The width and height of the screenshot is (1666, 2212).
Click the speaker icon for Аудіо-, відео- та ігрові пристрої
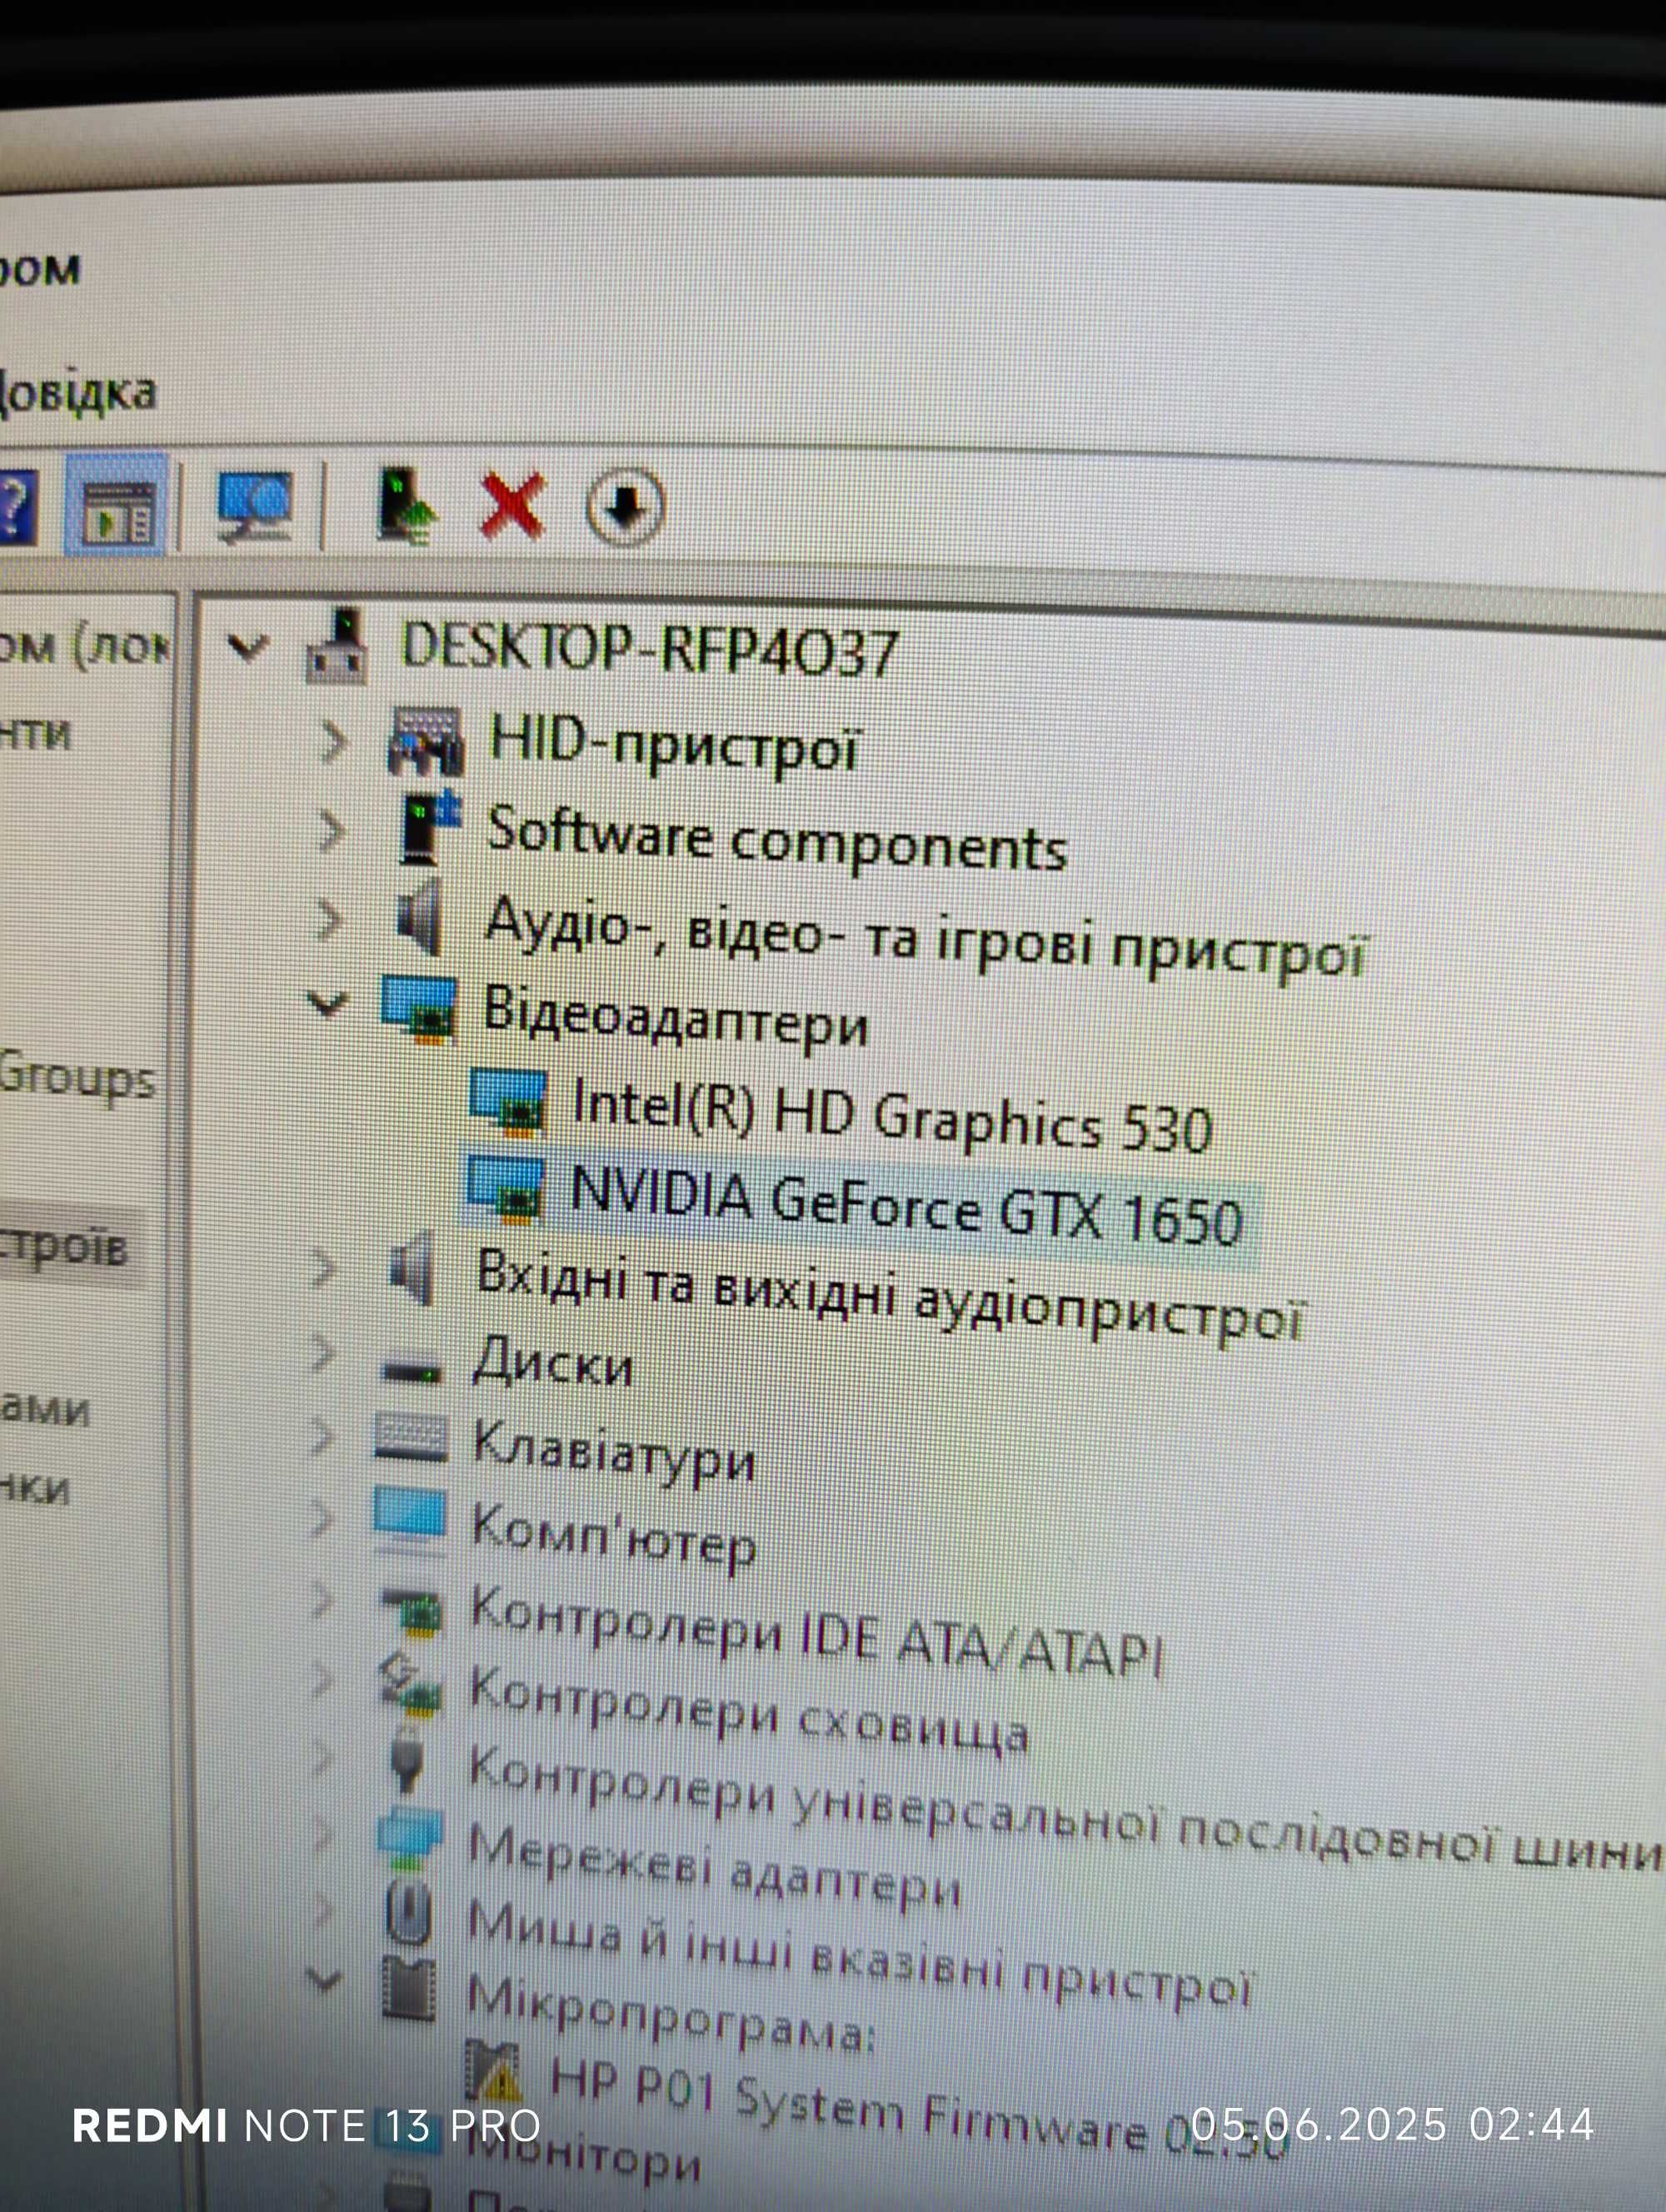tap(420, 916)
